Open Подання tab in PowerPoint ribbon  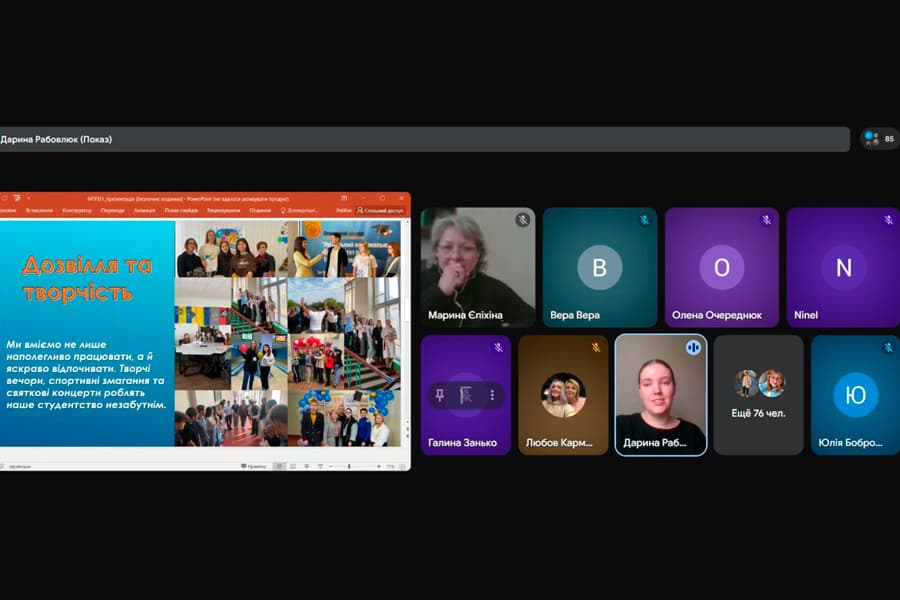click(260, 211)
